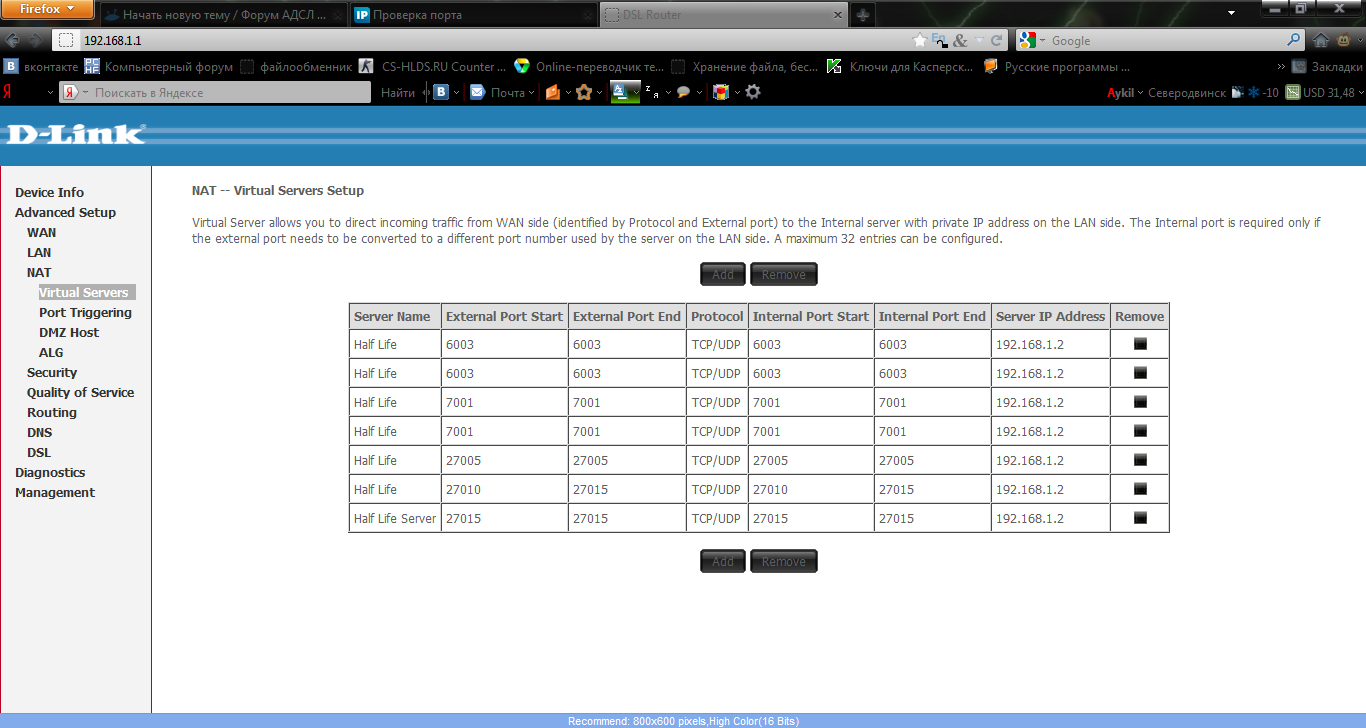
Task: Click the Yandex mail envelope icon
Action: click(478, 92)
